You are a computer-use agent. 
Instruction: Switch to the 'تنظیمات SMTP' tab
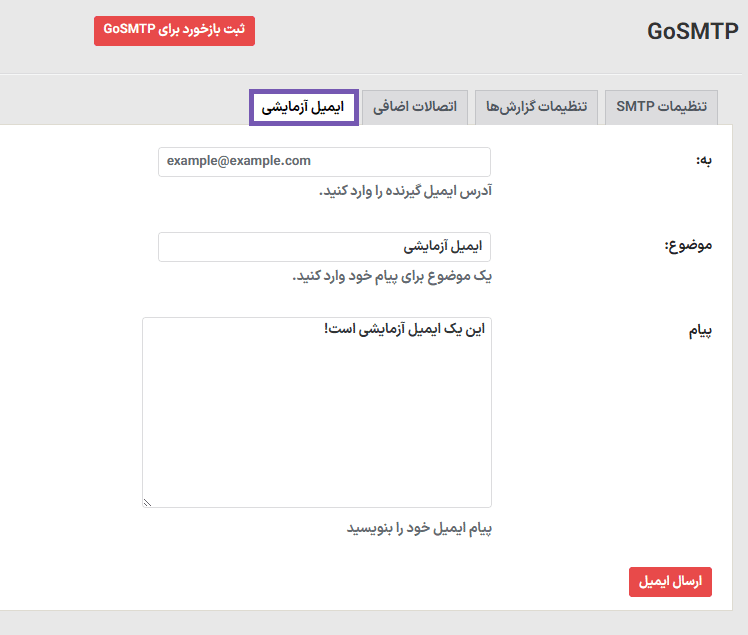[661, 106]
